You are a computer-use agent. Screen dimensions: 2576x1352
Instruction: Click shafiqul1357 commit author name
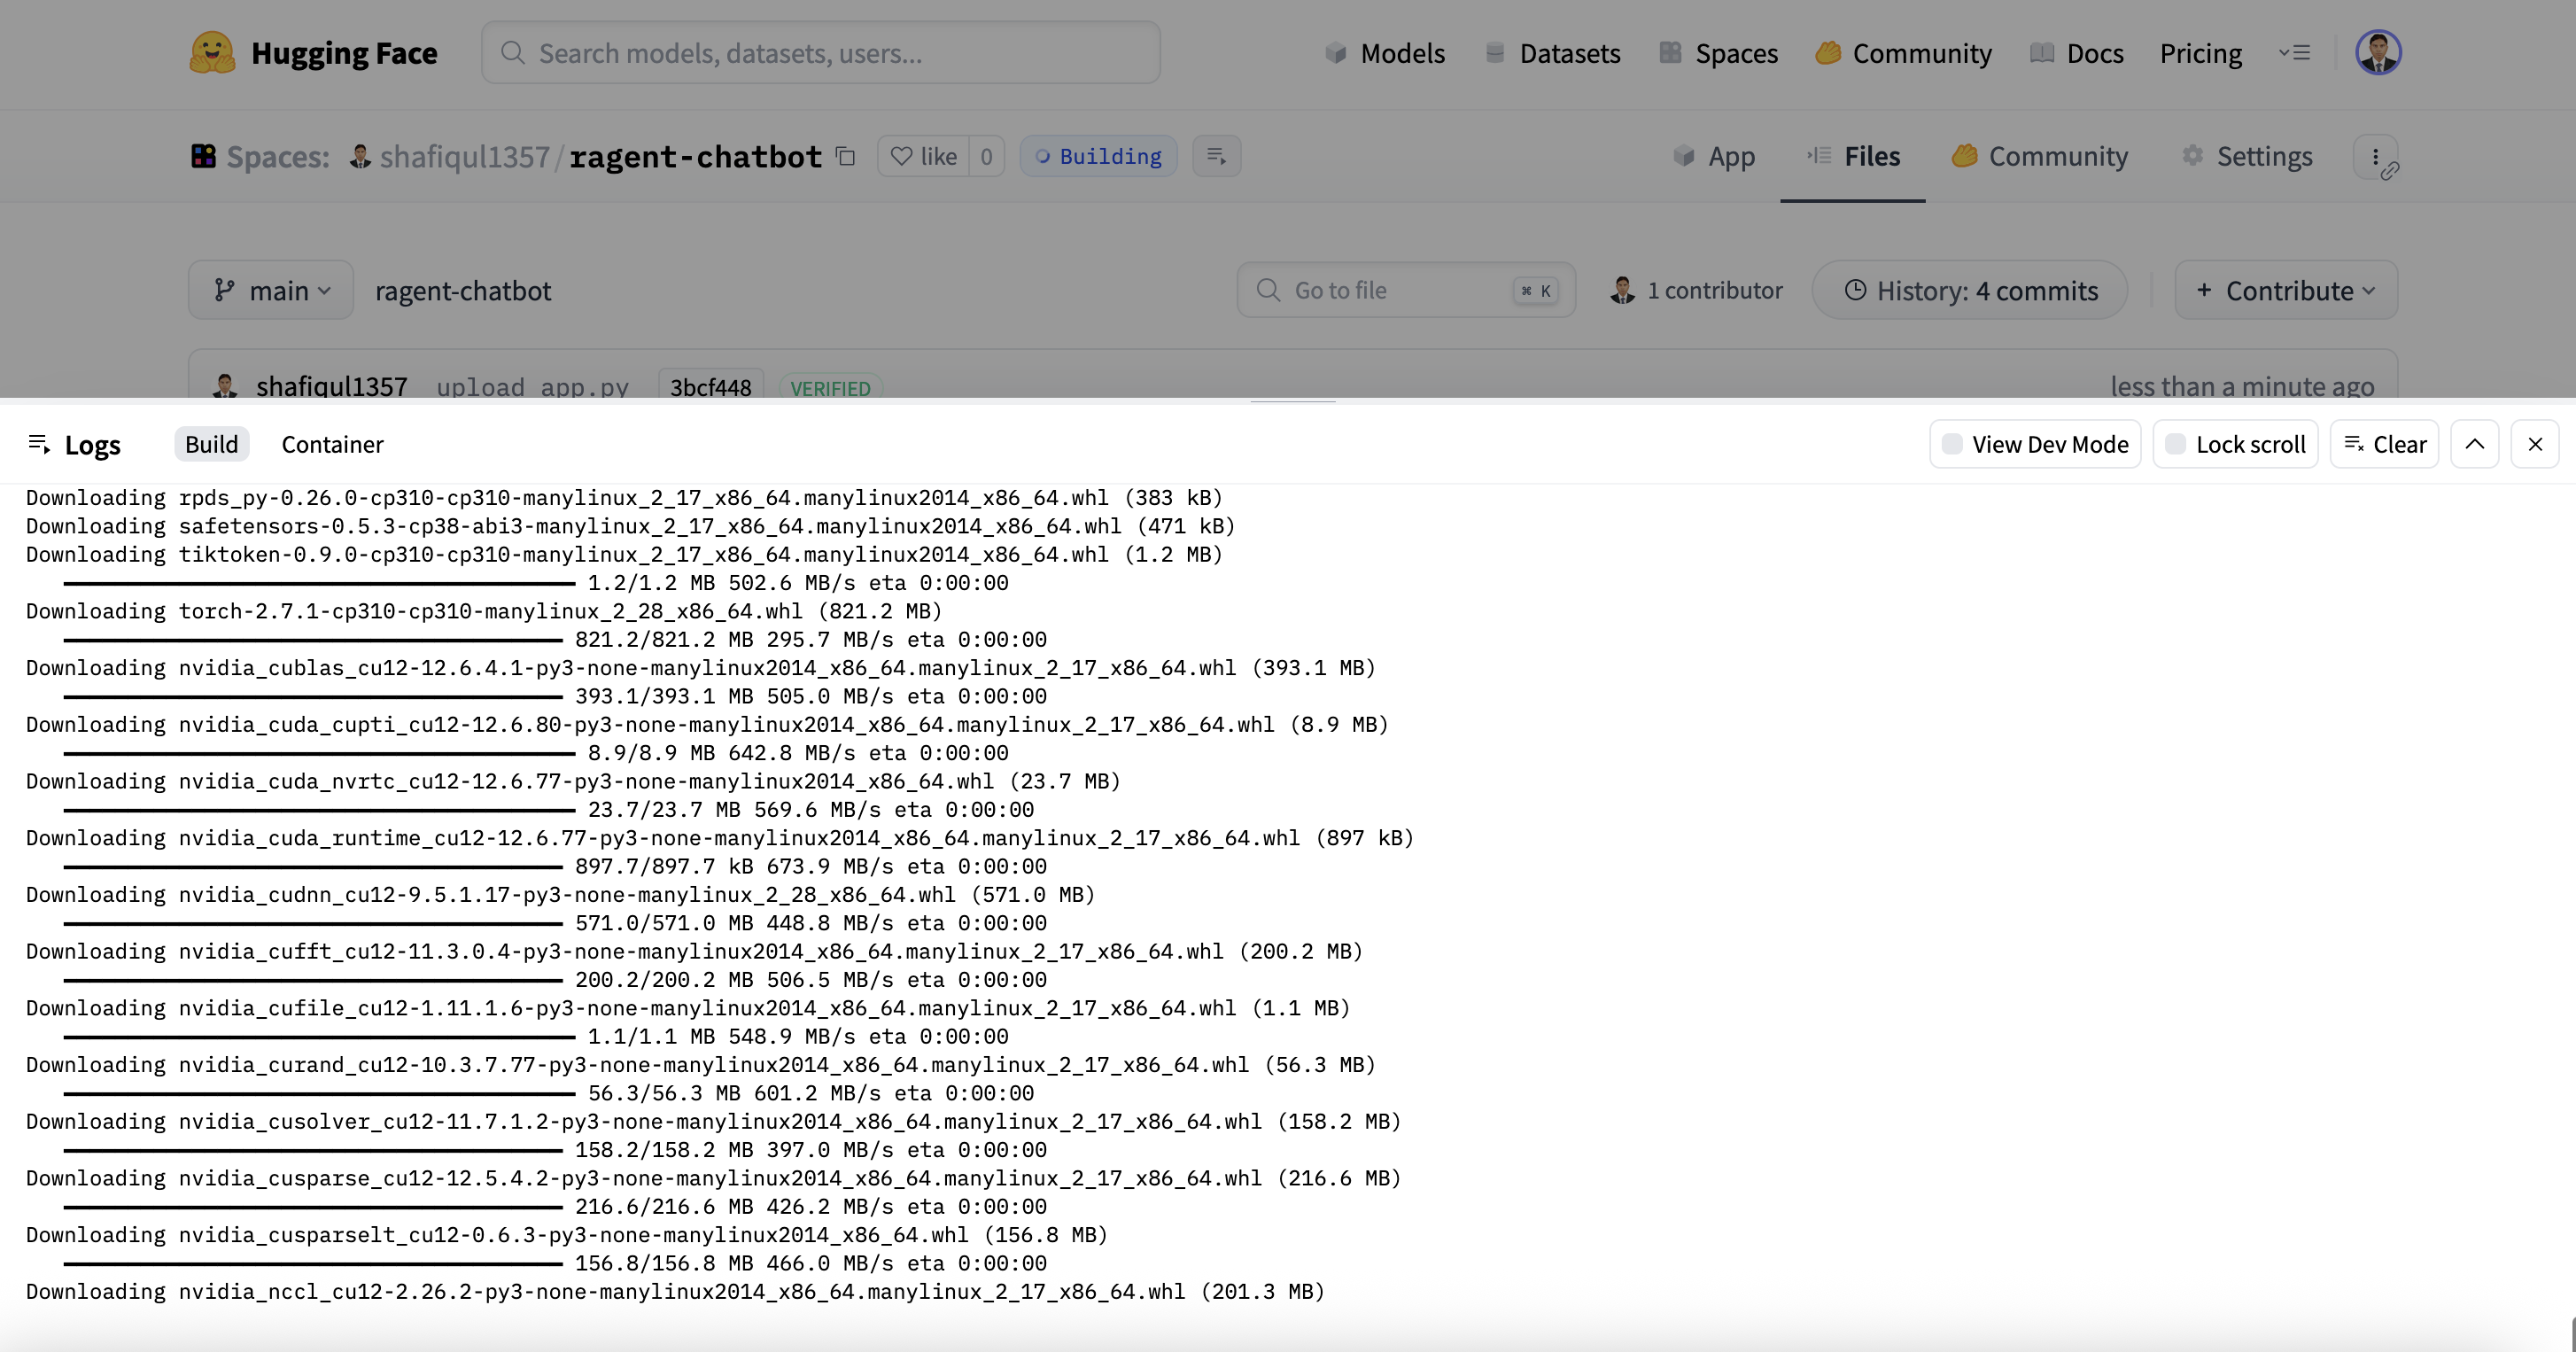[x=331, y=386]
